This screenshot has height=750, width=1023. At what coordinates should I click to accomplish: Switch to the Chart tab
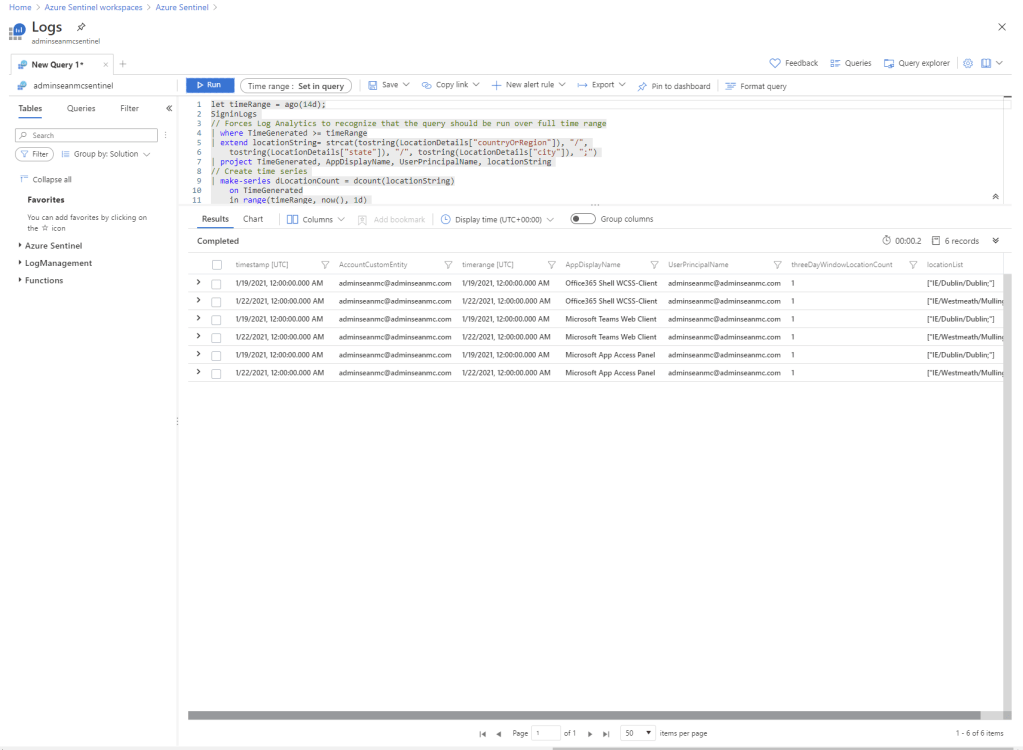pos(253,219)
